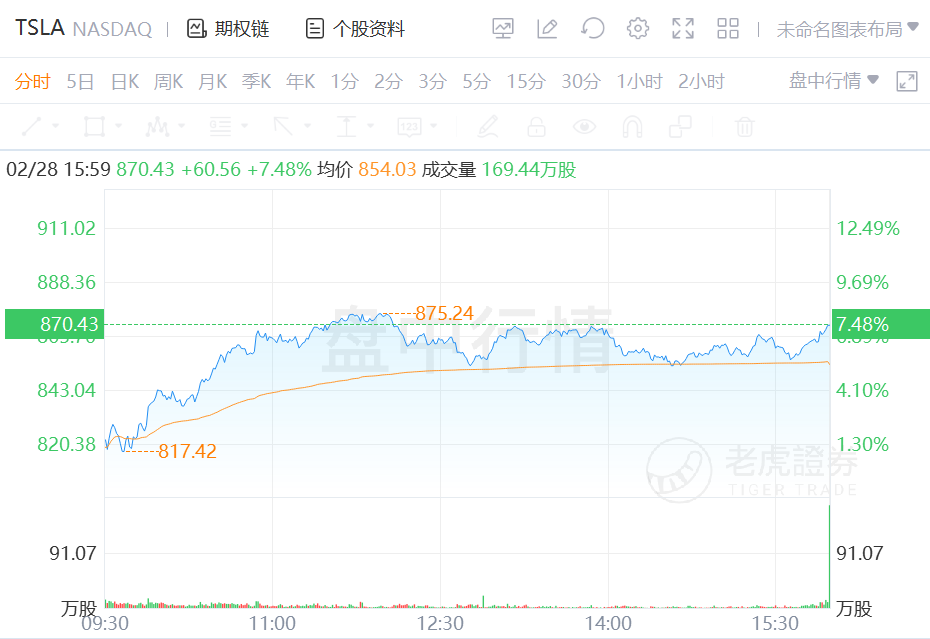The image size is (930, 639).
Task: Toggle the magnet snap mode icon
Action: (632, 127)
